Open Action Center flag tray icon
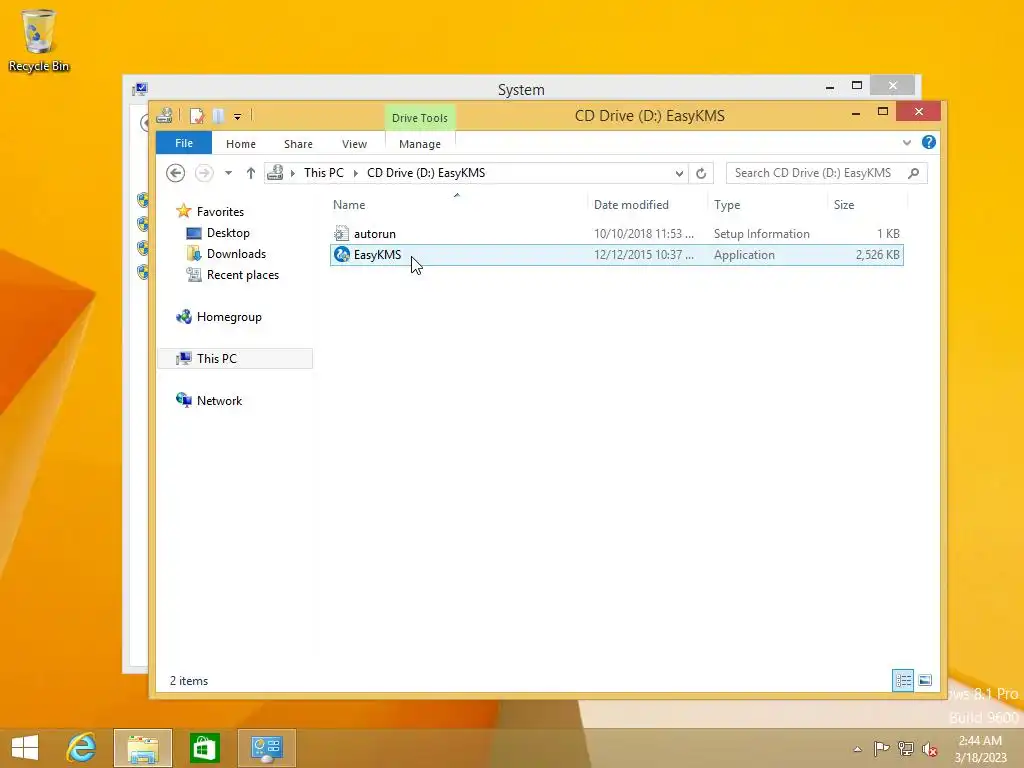The image size is (1024, 768). [881, 748]
